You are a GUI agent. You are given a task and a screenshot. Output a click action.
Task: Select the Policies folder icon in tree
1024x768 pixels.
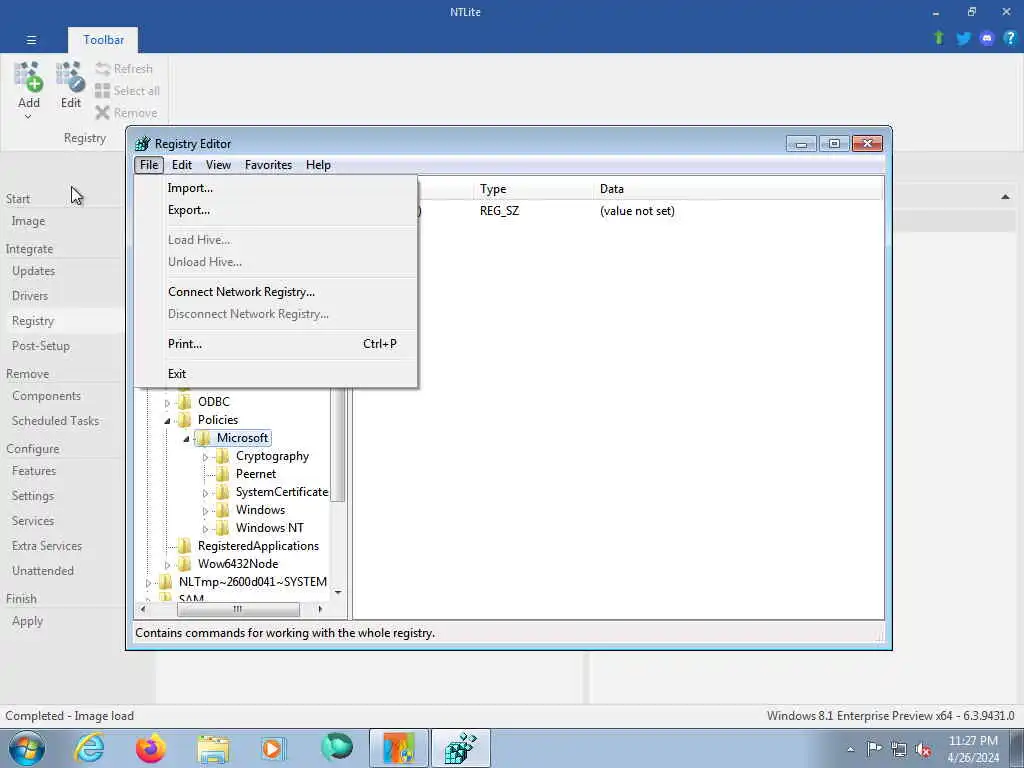point(185,420)
